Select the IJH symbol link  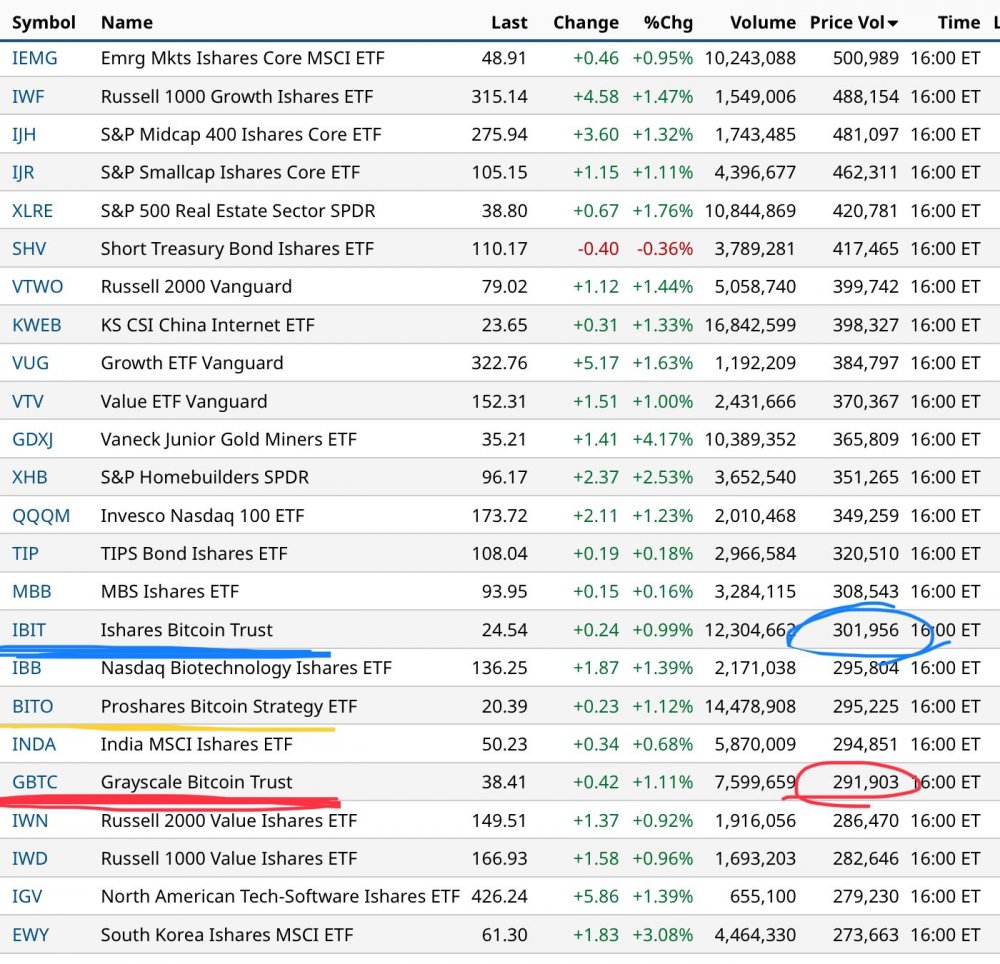tap(24, 135)
